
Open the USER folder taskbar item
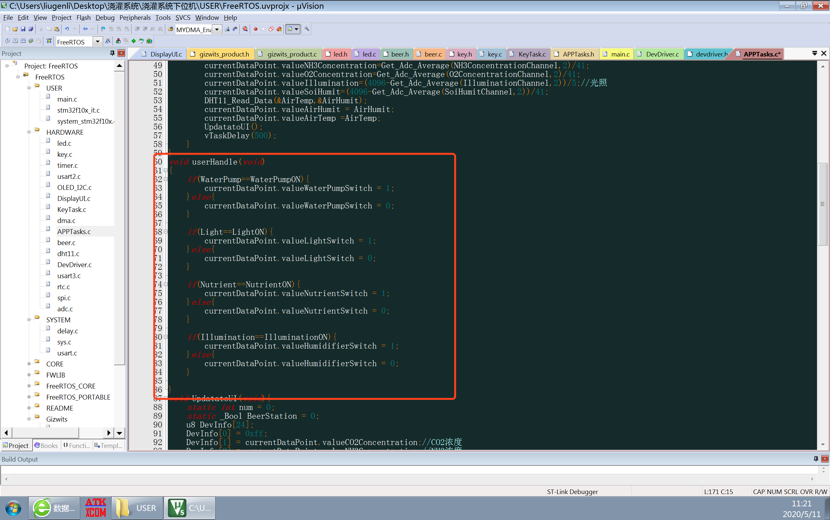[x=136, y=508]
